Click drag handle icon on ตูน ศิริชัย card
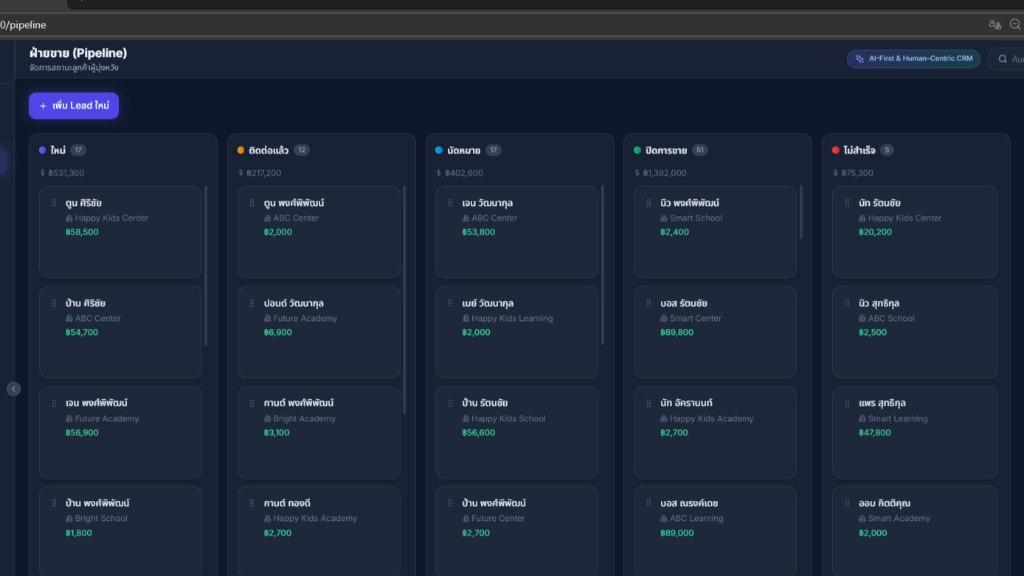 [54, 203]
